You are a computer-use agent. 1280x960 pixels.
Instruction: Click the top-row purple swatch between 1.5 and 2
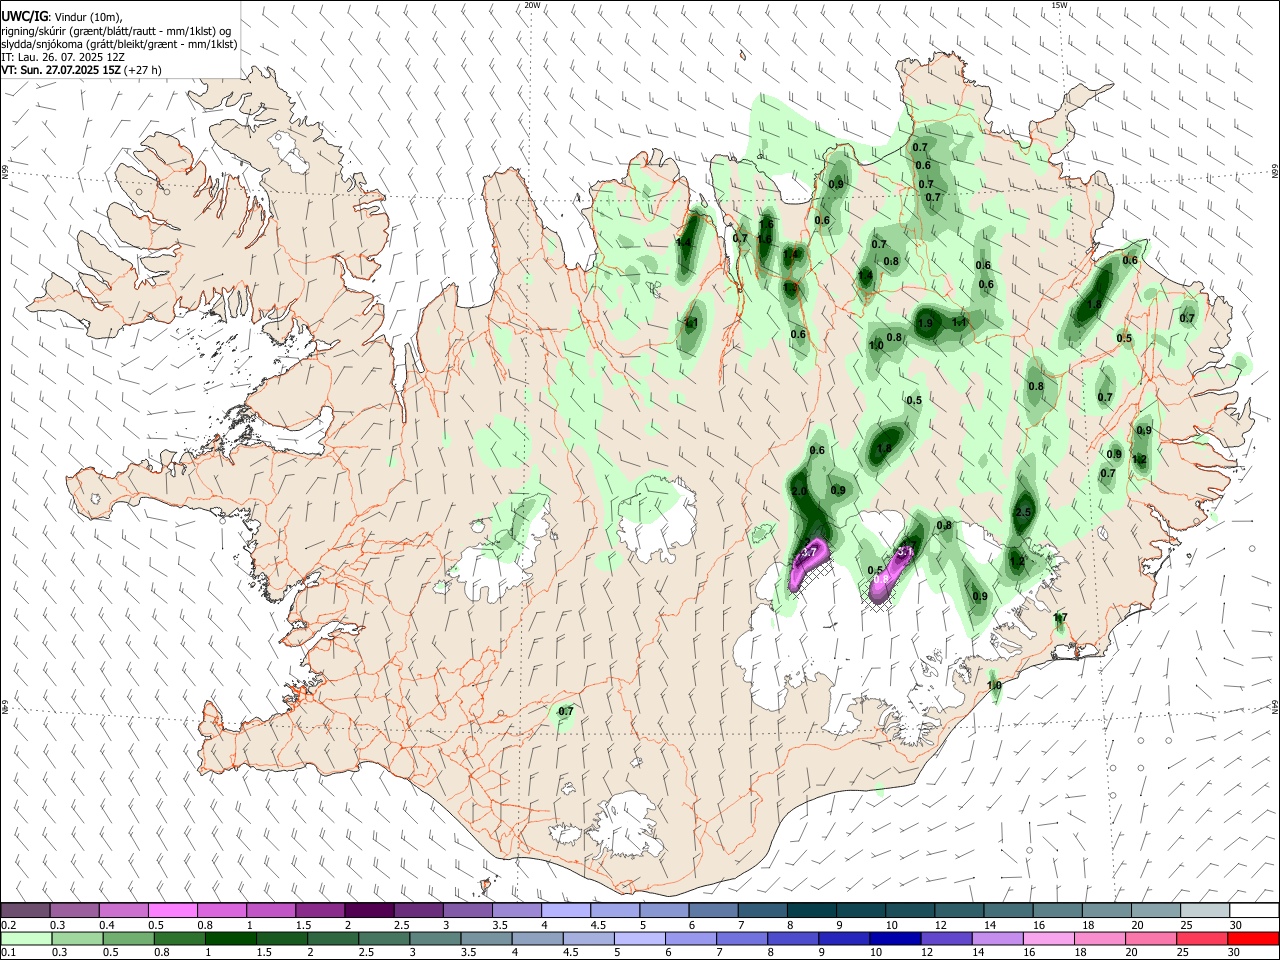pos(320,910)
